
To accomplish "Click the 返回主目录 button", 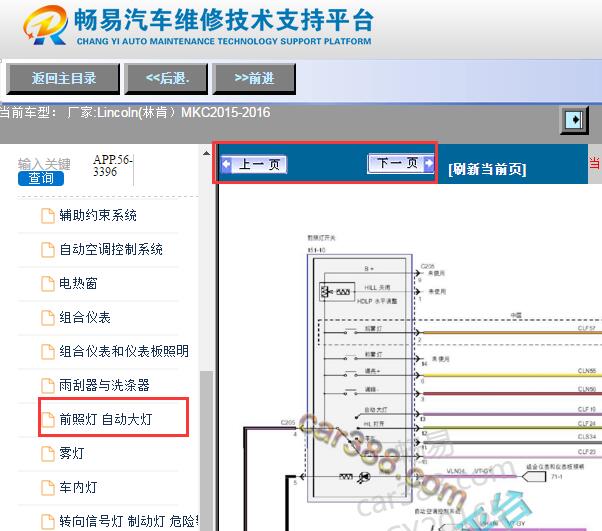I will pyautogui.click(x=63, y=79).
